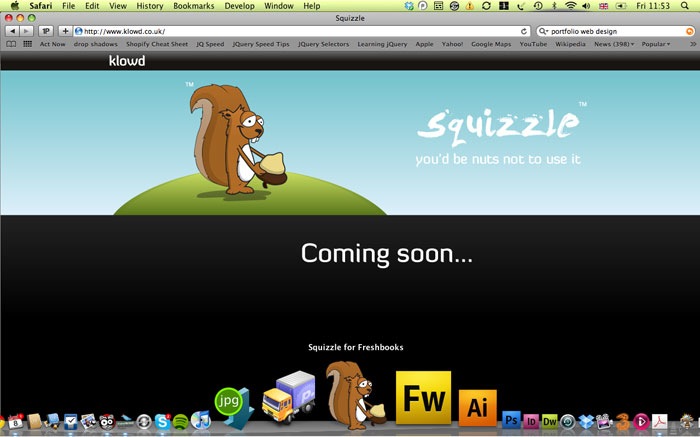Click the menu bar clock Fri 11:53
Image resolution: width=700 pixels, height=437 pixels.
point(653,6)
